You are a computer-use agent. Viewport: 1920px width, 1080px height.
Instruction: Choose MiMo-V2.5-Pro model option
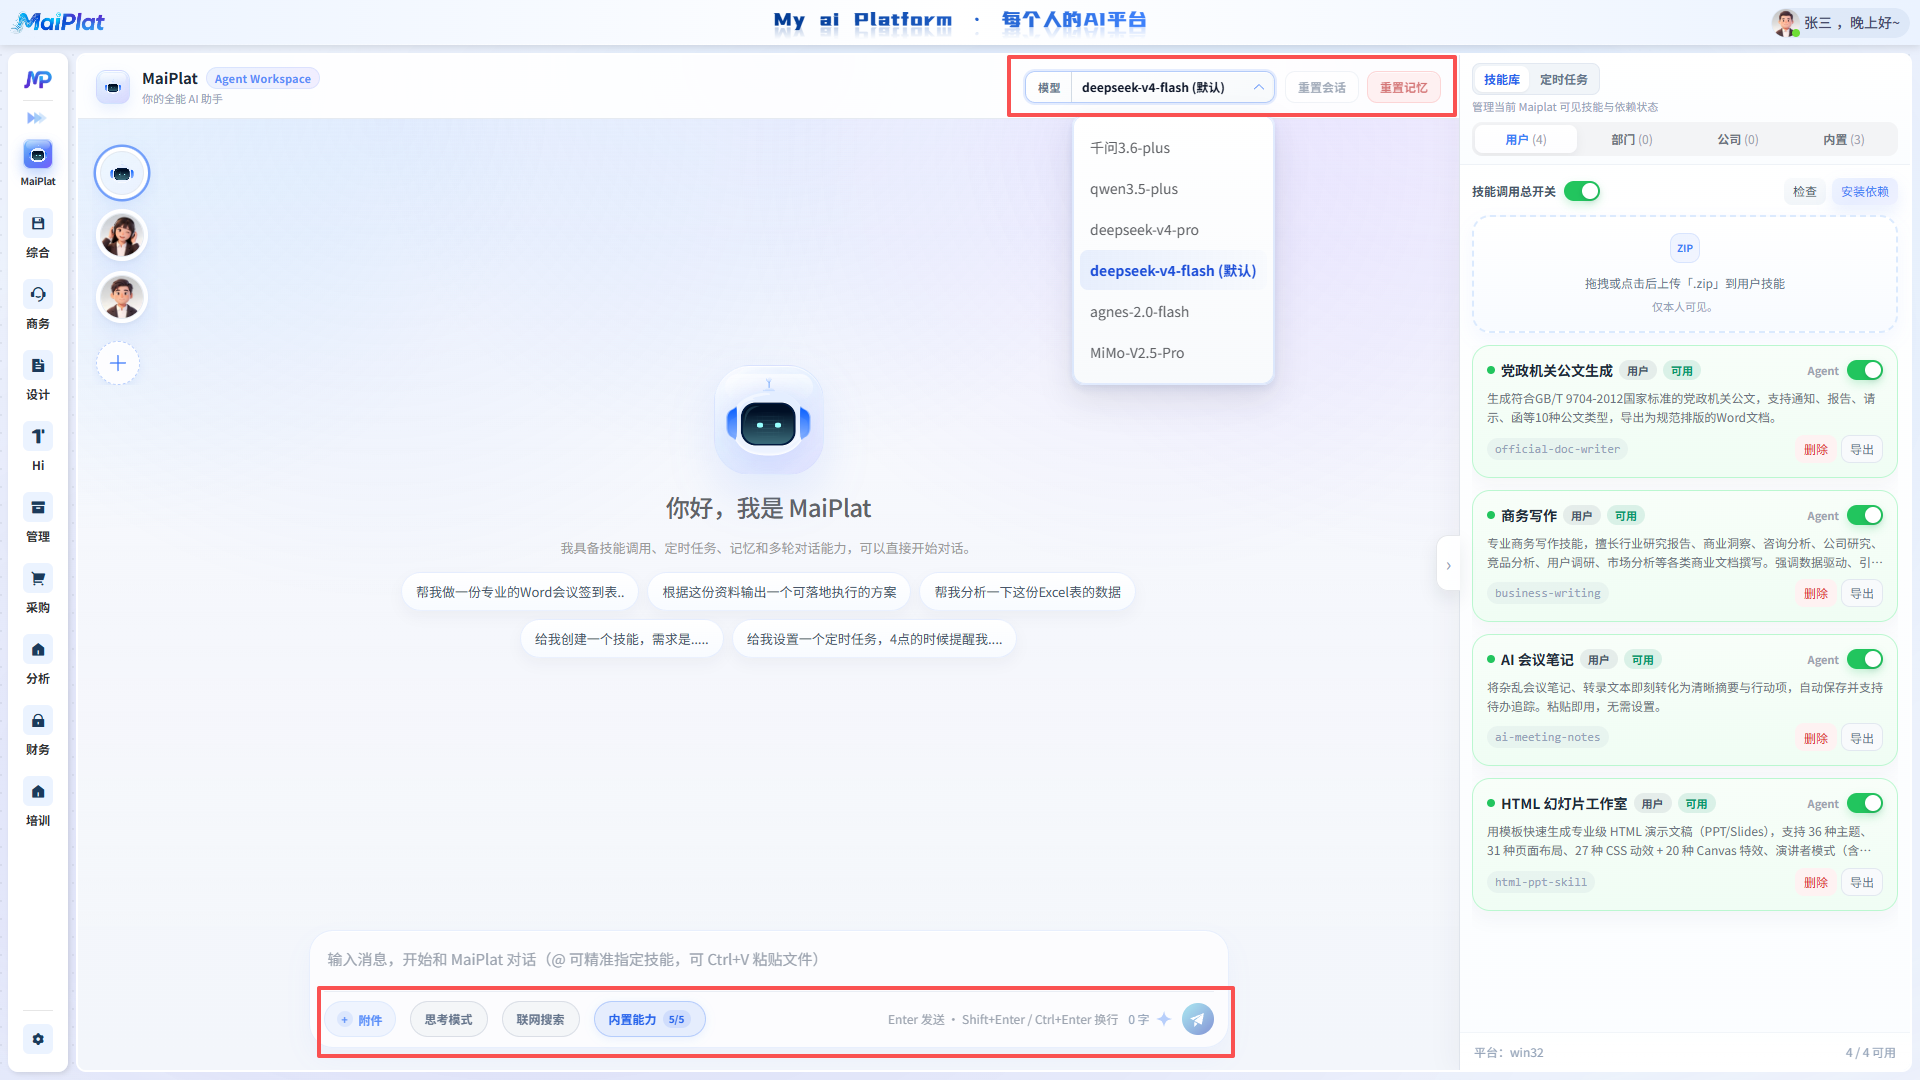(x=1173, y=353)
